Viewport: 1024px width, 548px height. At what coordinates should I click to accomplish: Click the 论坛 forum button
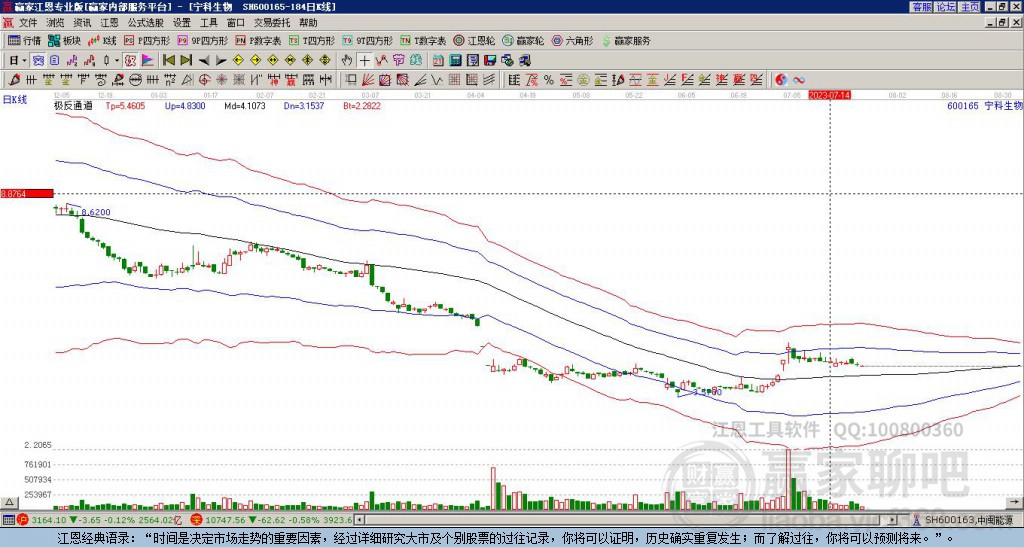point(946,7)
